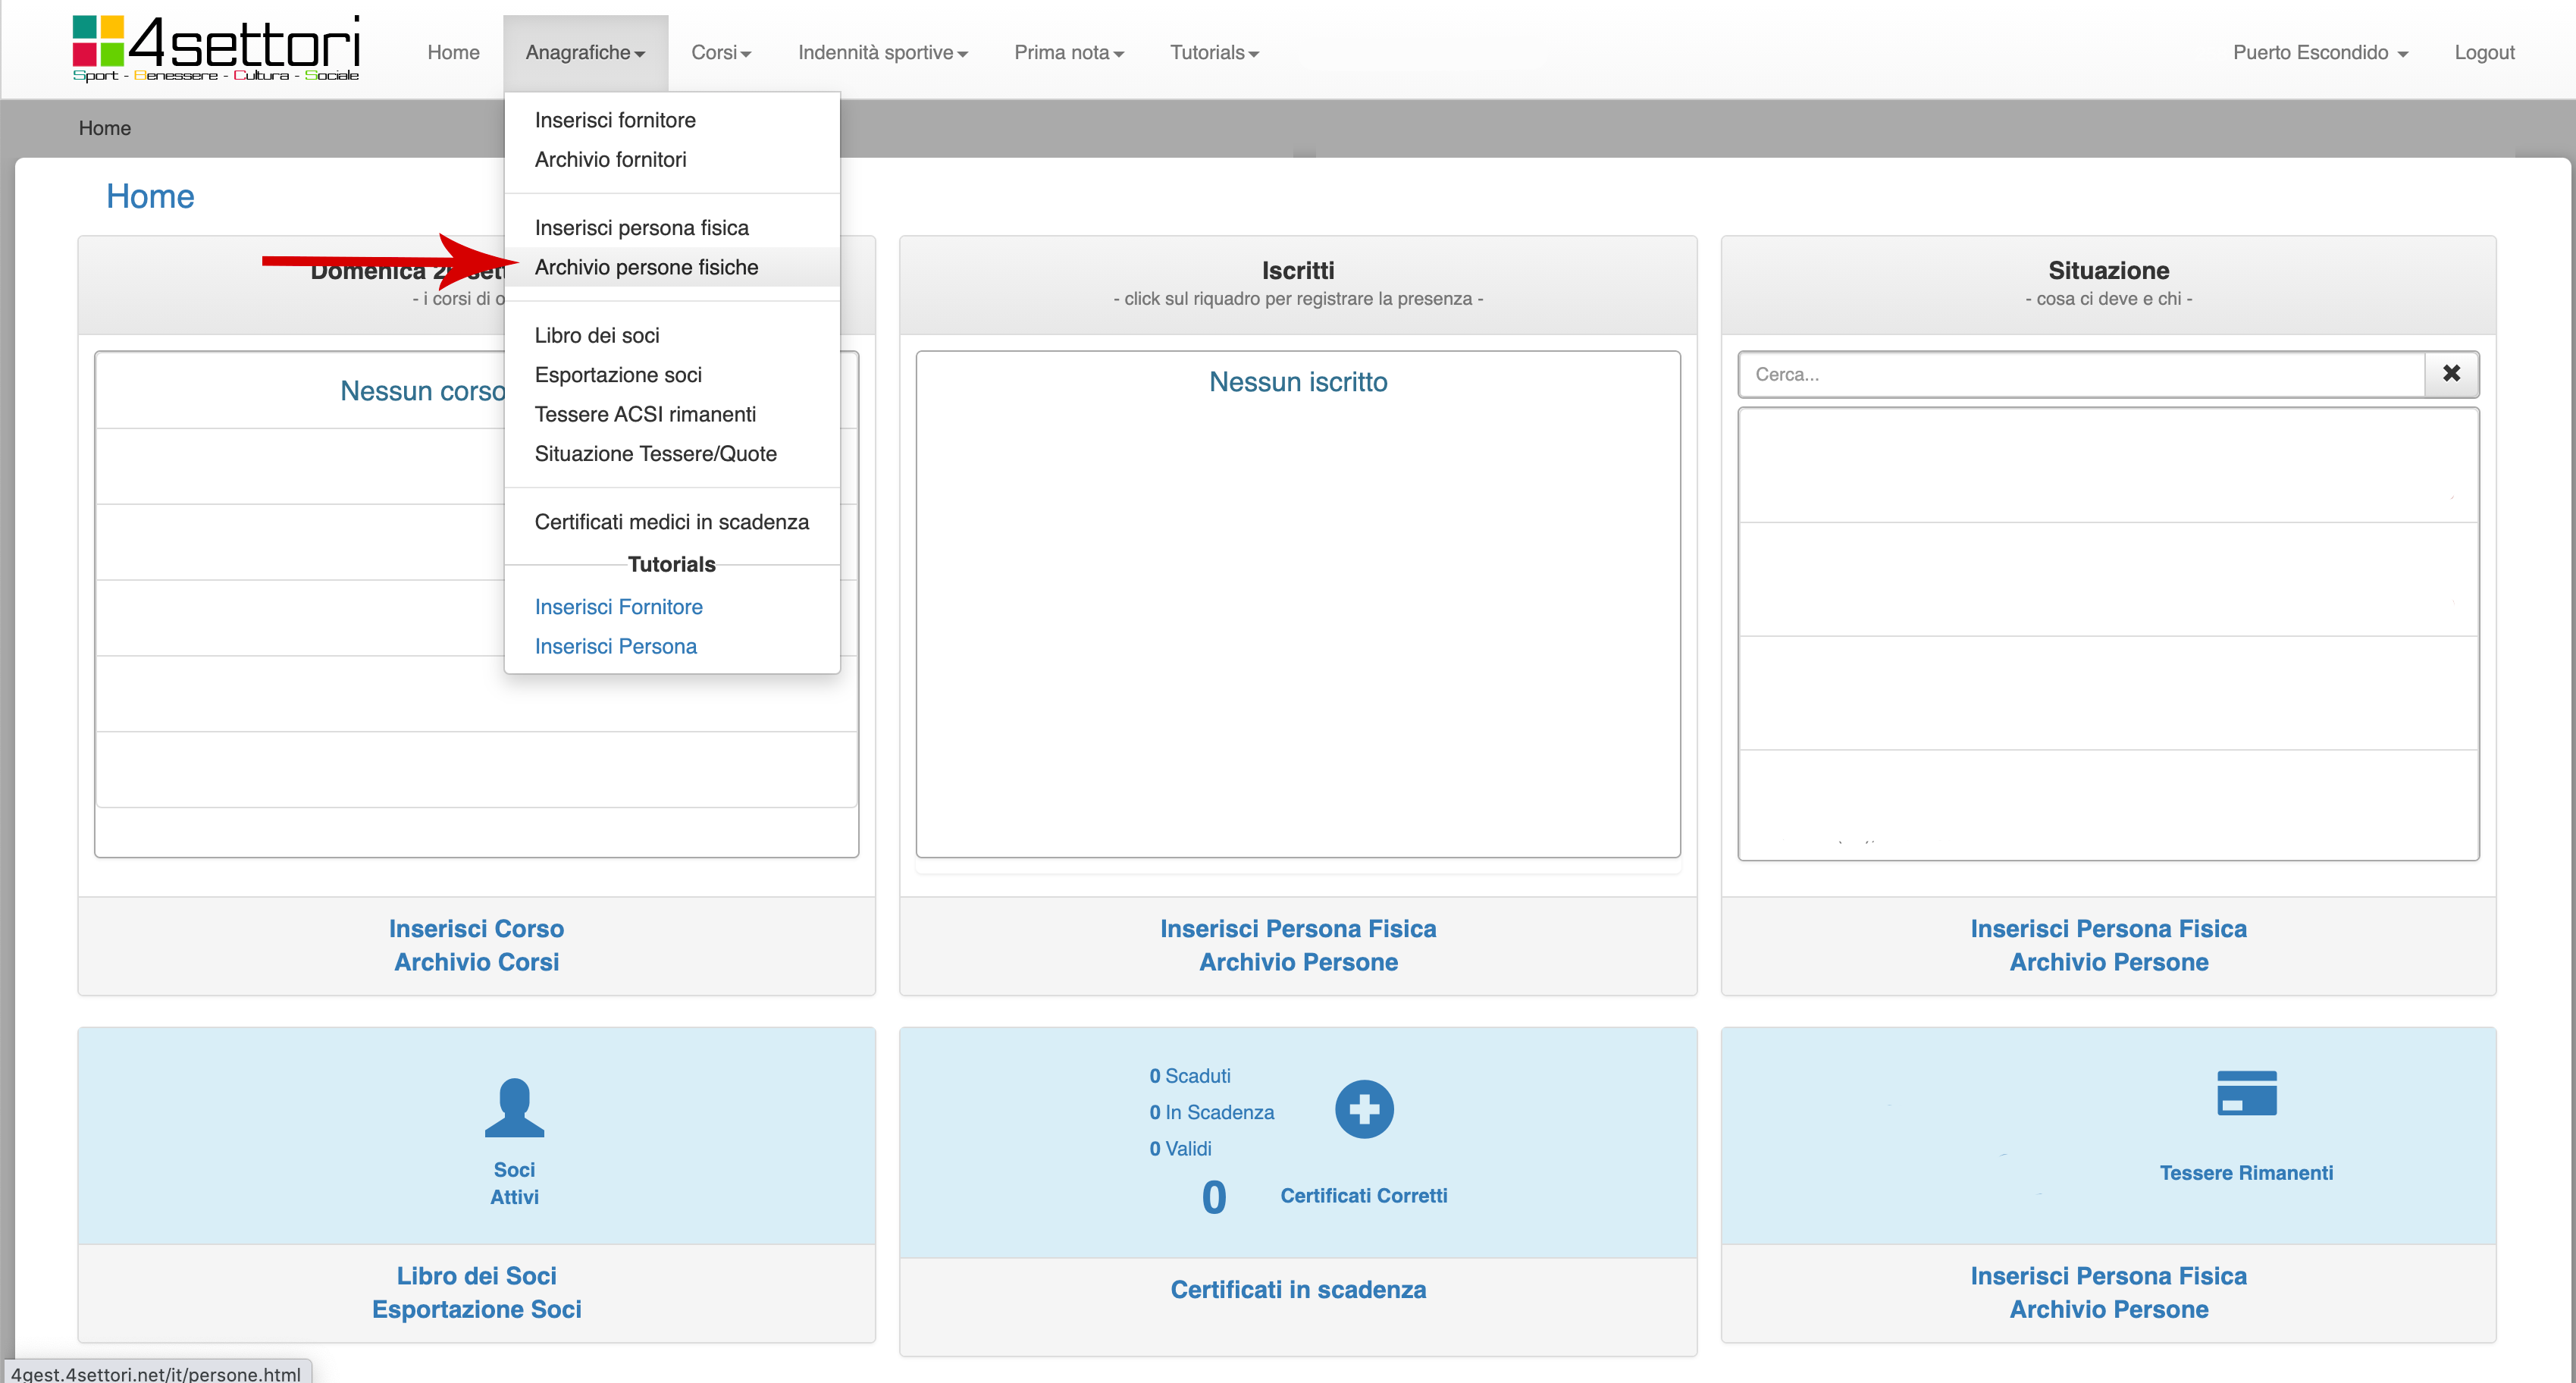Open the Certificati in scadenza link

click(x=1297, y=1289)
